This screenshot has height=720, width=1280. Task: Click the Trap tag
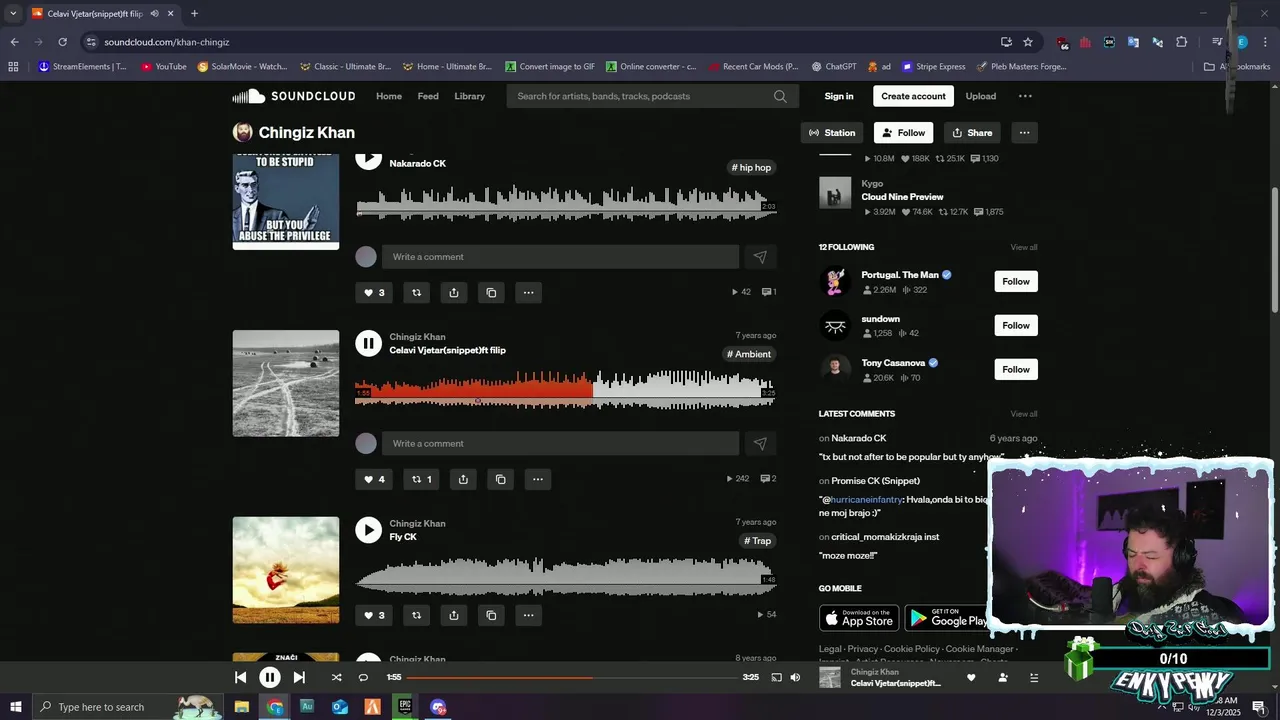coord(758,541)
